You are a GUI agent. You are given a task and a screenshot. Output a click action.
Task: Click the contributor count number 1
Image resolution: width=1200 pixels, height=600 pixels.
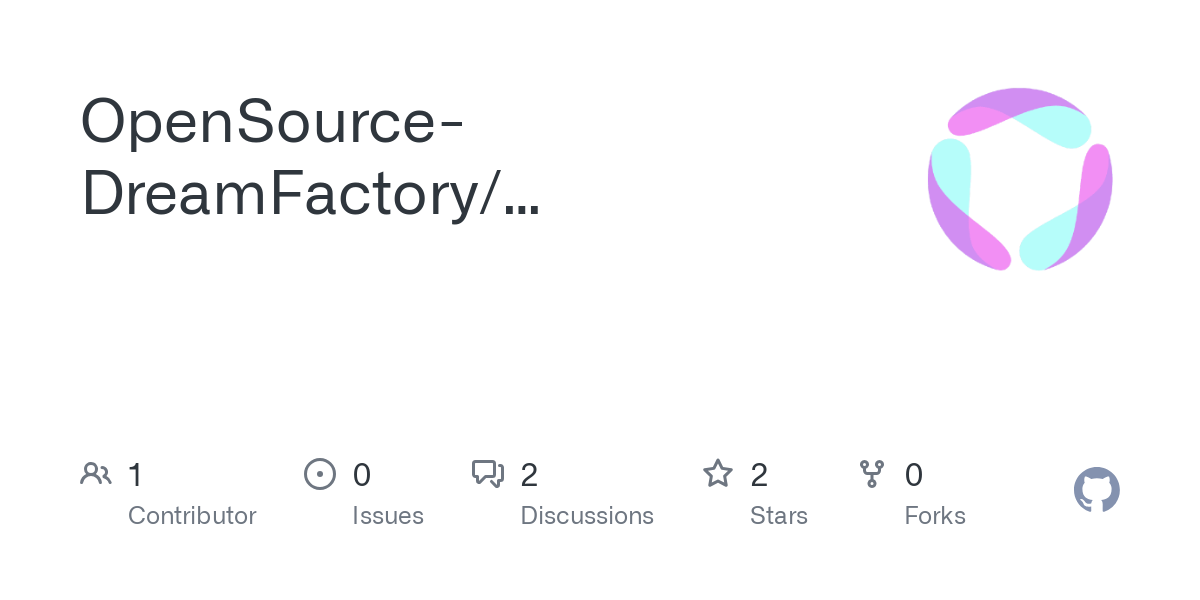pos(135,475)
